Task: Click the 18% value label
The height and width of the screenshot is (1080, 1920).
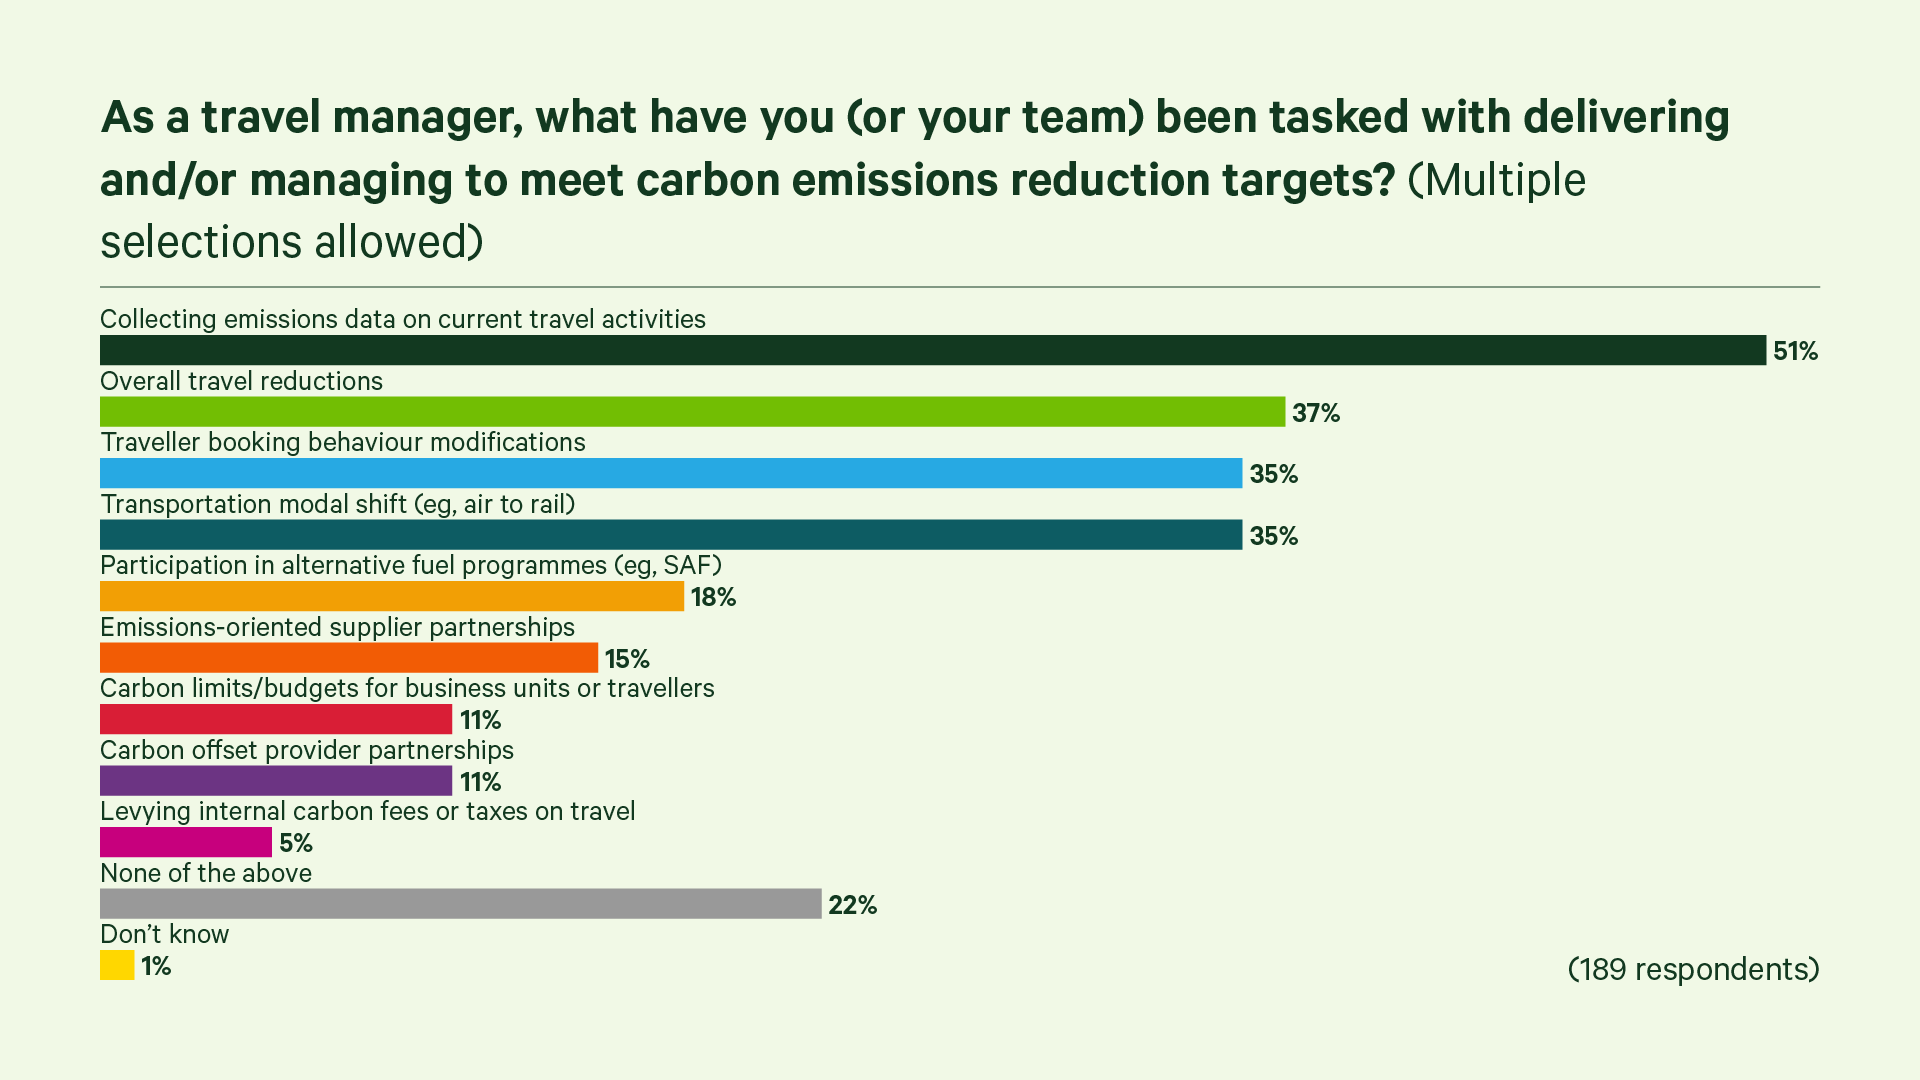Action: (x=713, y=597)
